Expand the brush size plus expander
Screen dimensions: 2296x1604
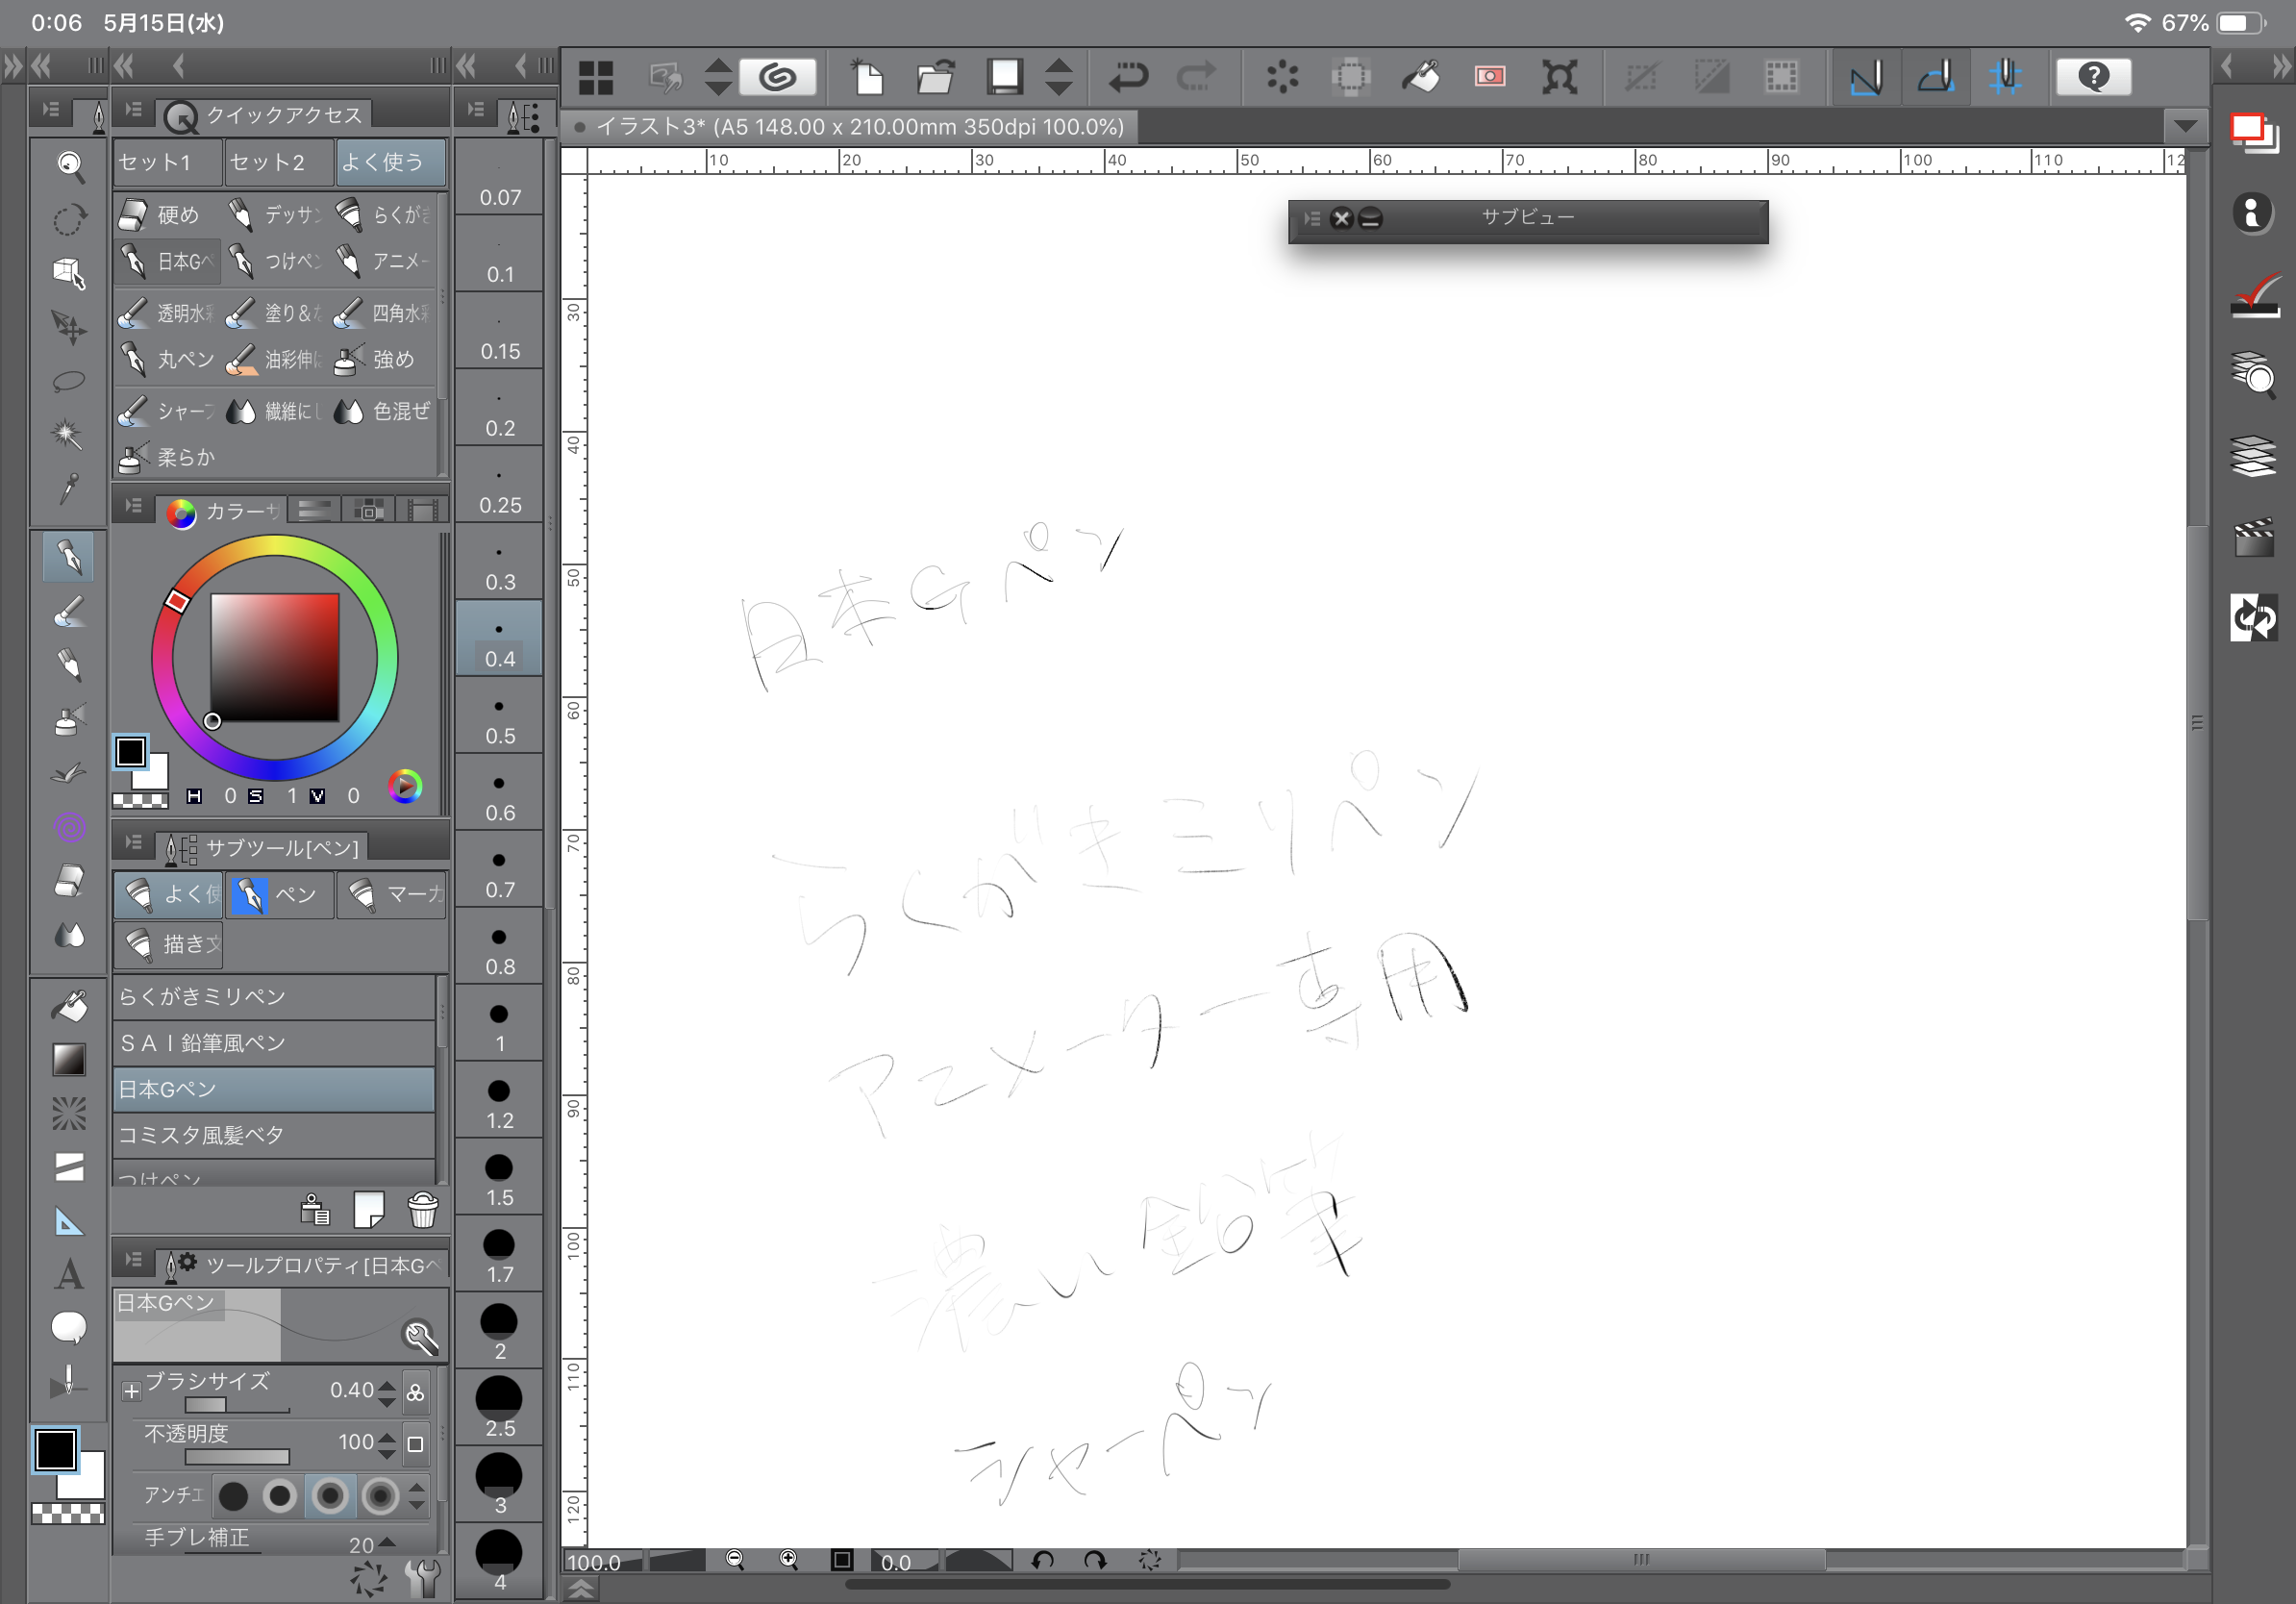pyautogui.click(x=131, y=1391)
